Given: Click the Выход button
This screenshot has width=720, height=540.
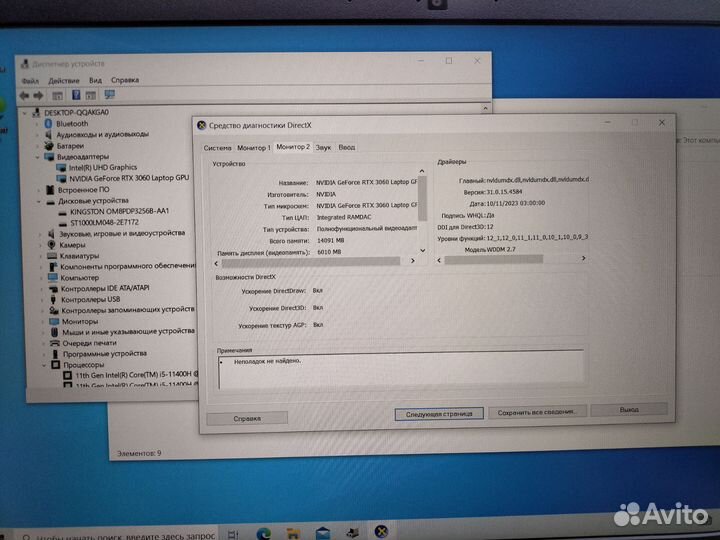Looking at the screenshot, I should pyautogui.click(x=629, y=410).
